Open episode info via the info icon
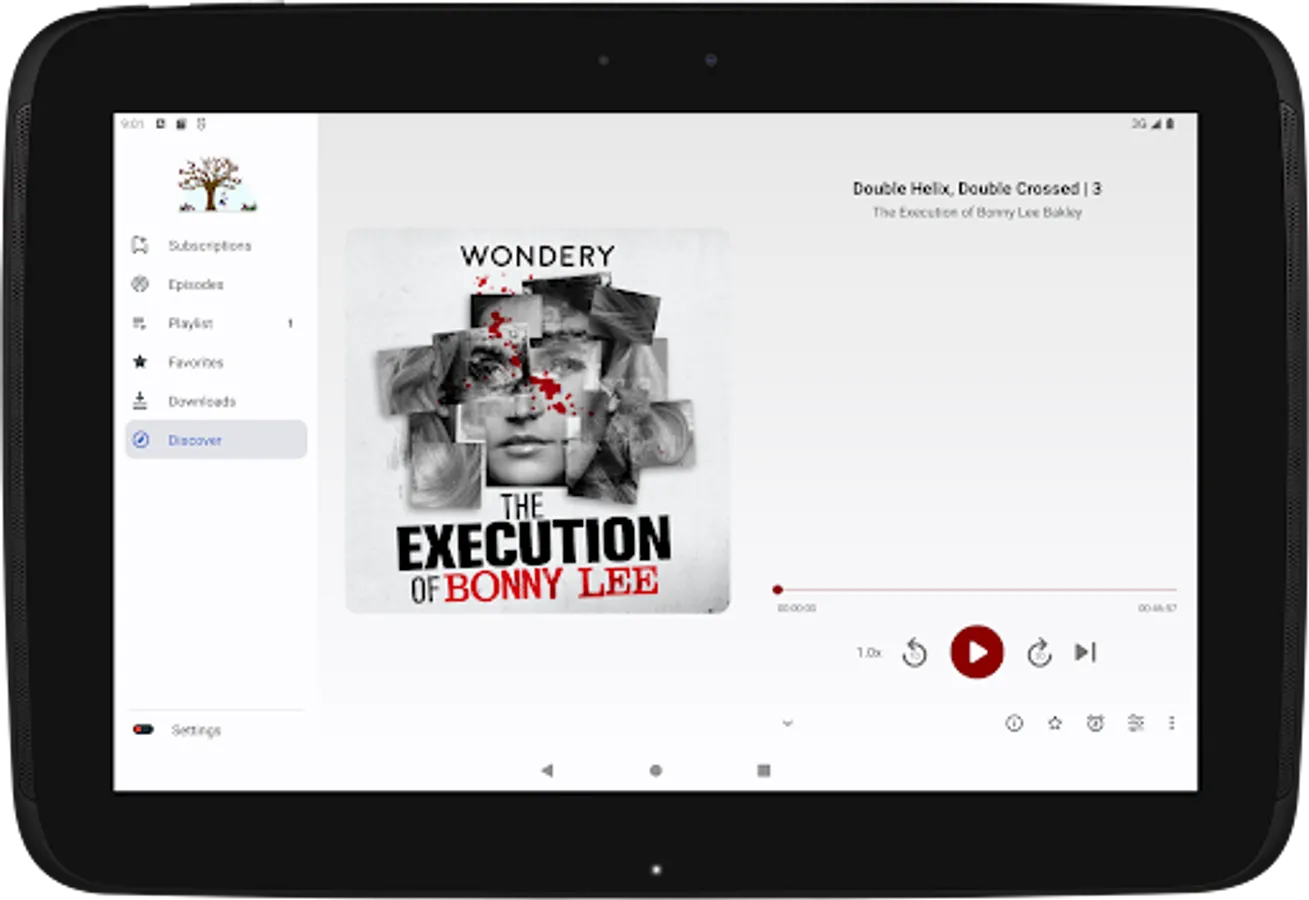Image resolution: width=1309 pixels, height=900 pixels. pyautogui.click(x=1014, y=723)
